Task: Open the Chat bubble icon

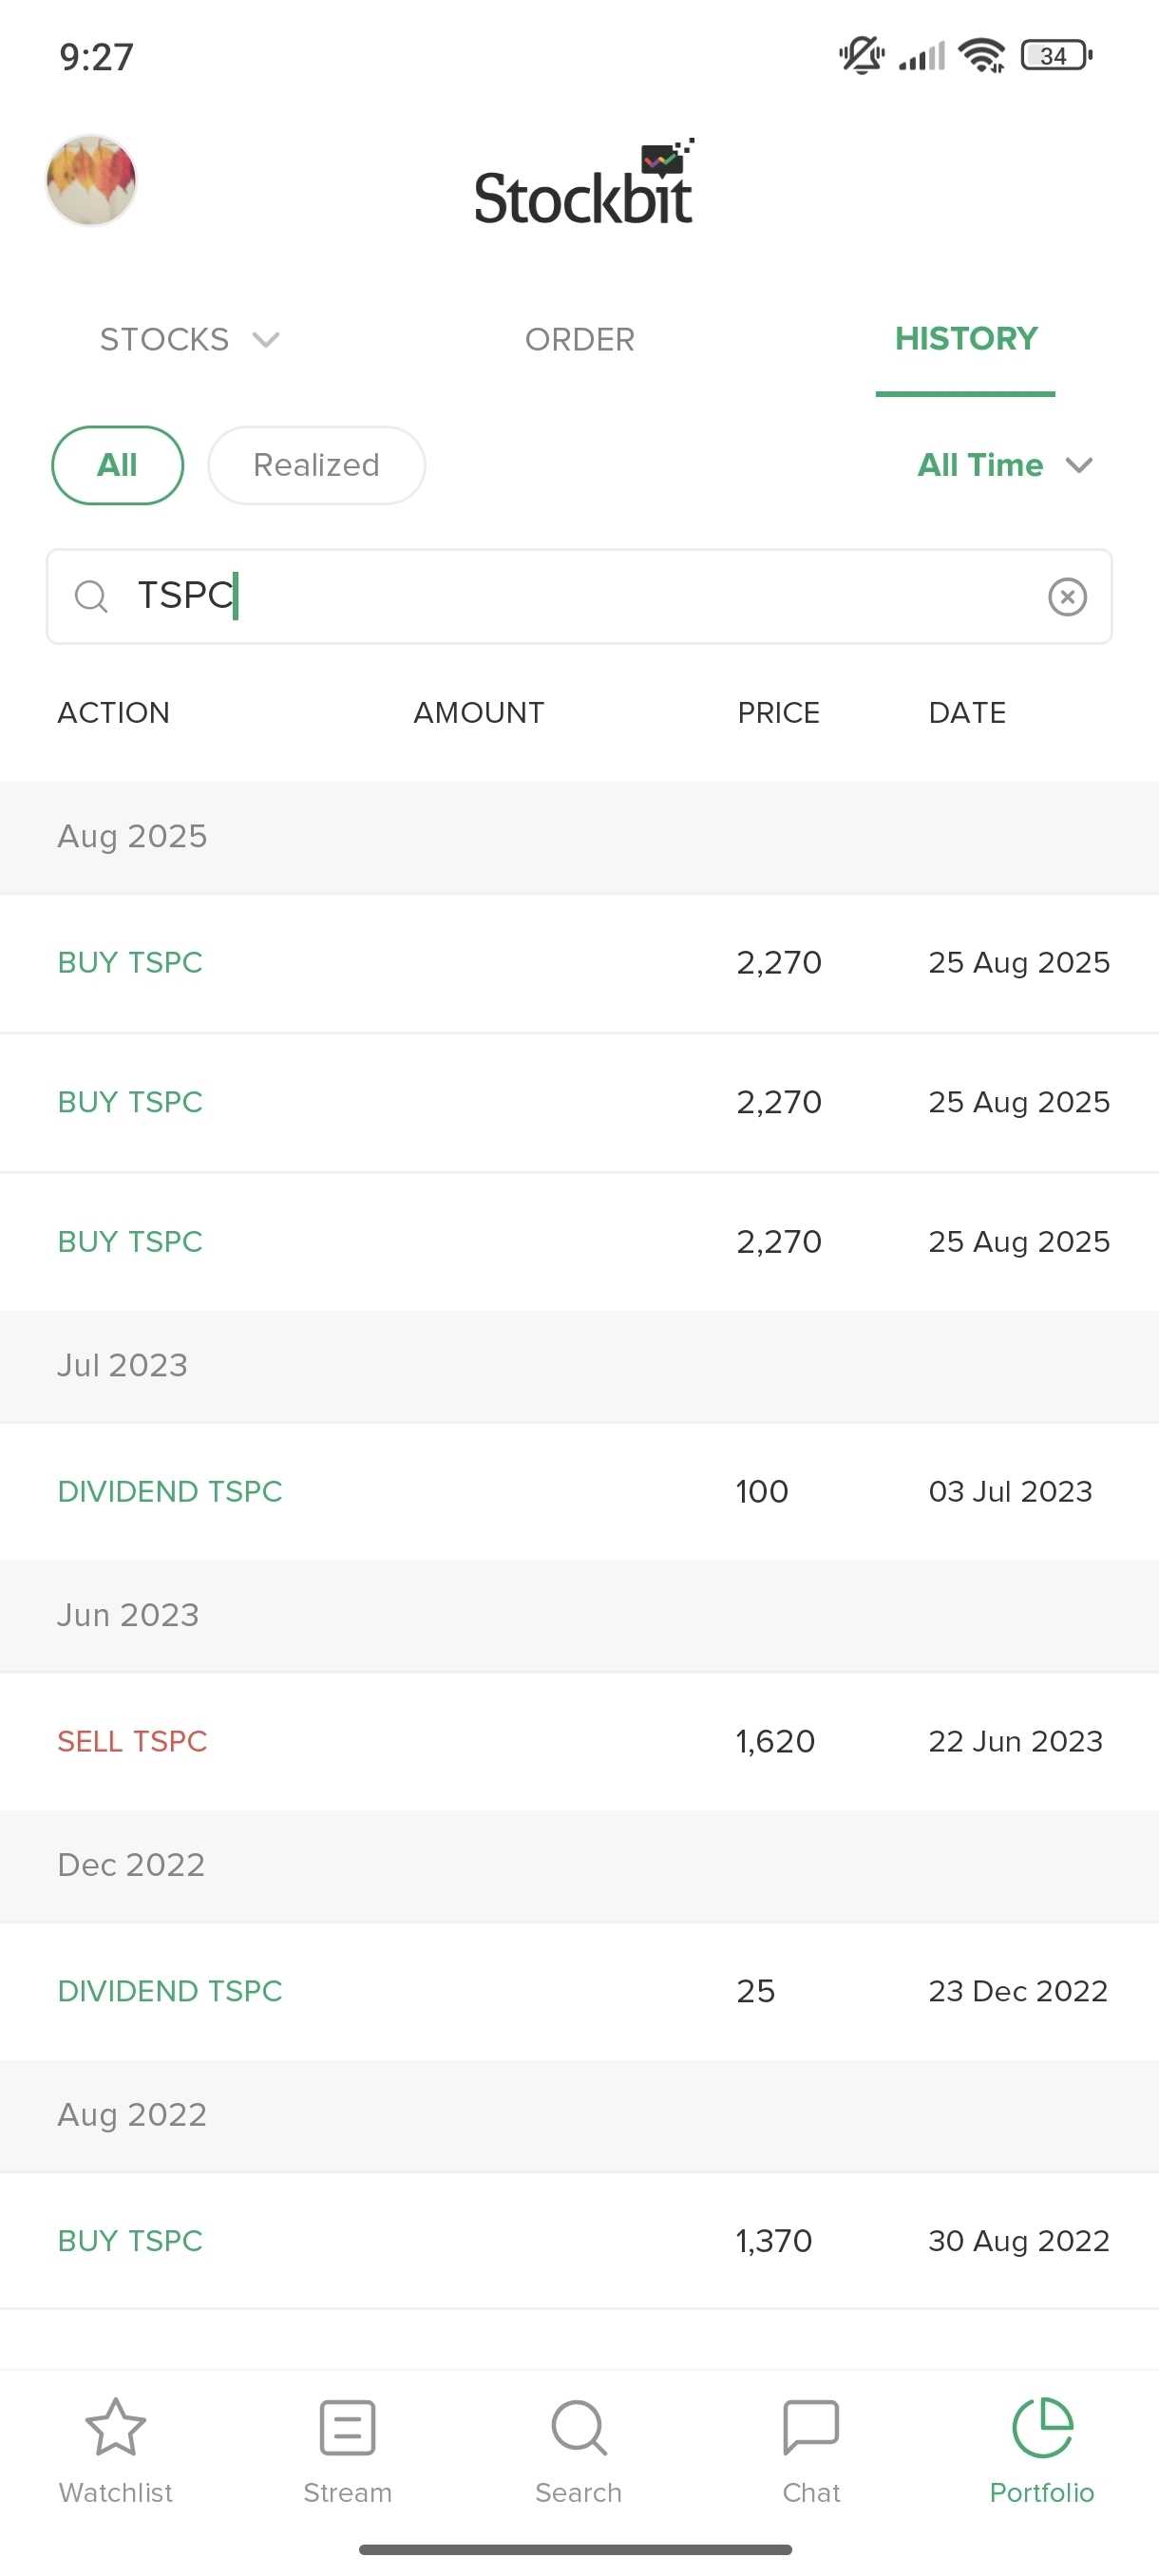Action: (x=810, y=2428)
